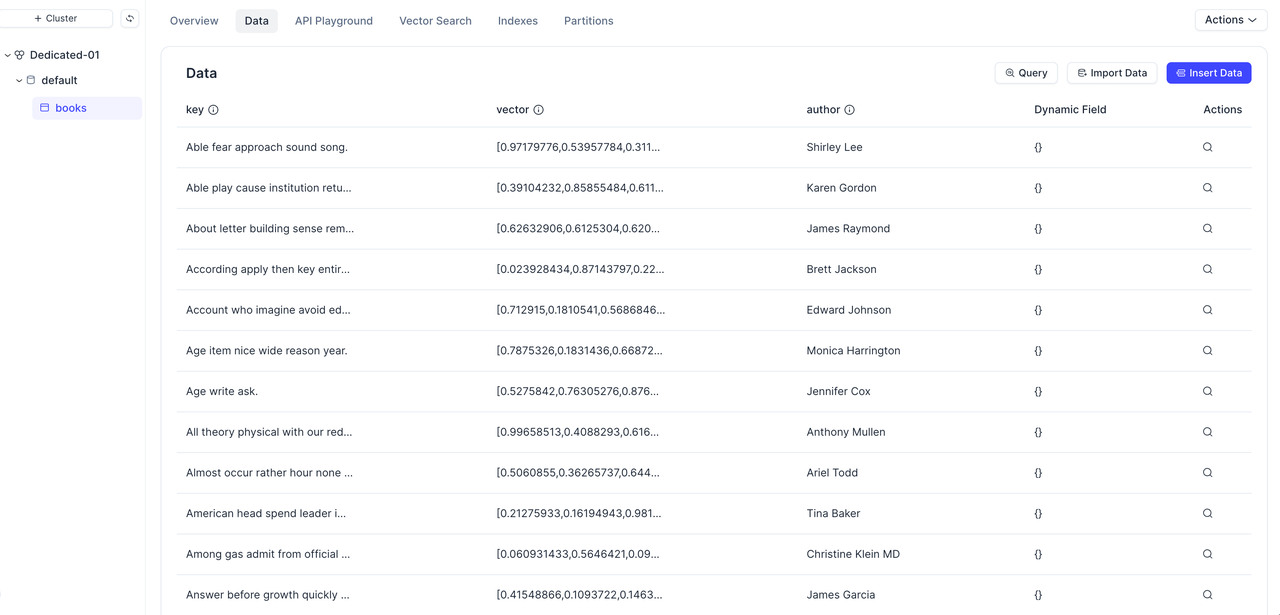
Task: Collapse the default database tree node
Action: pyautogui.click(x=19, y=81)
